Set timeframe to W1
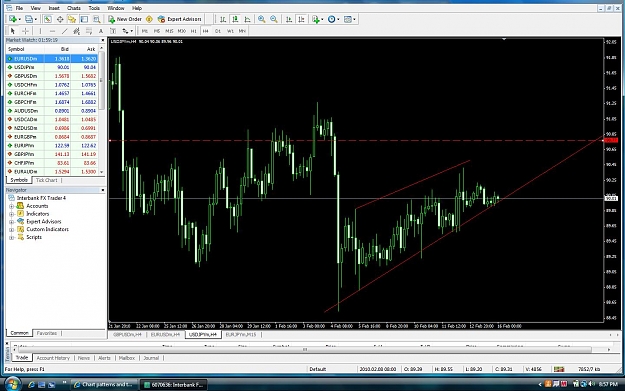 coord(230,31)
